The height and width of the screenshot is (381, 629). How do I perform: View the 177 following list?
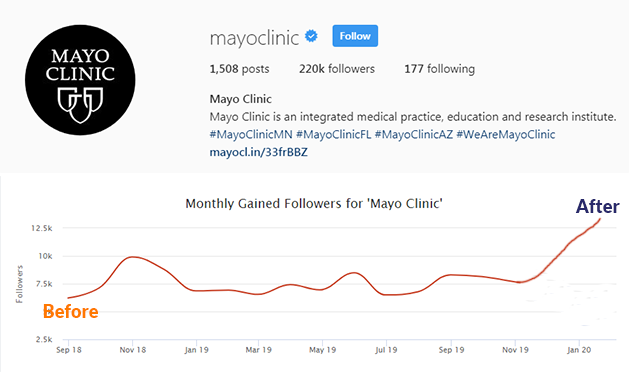pyautogui.click(x=439, y=69)
